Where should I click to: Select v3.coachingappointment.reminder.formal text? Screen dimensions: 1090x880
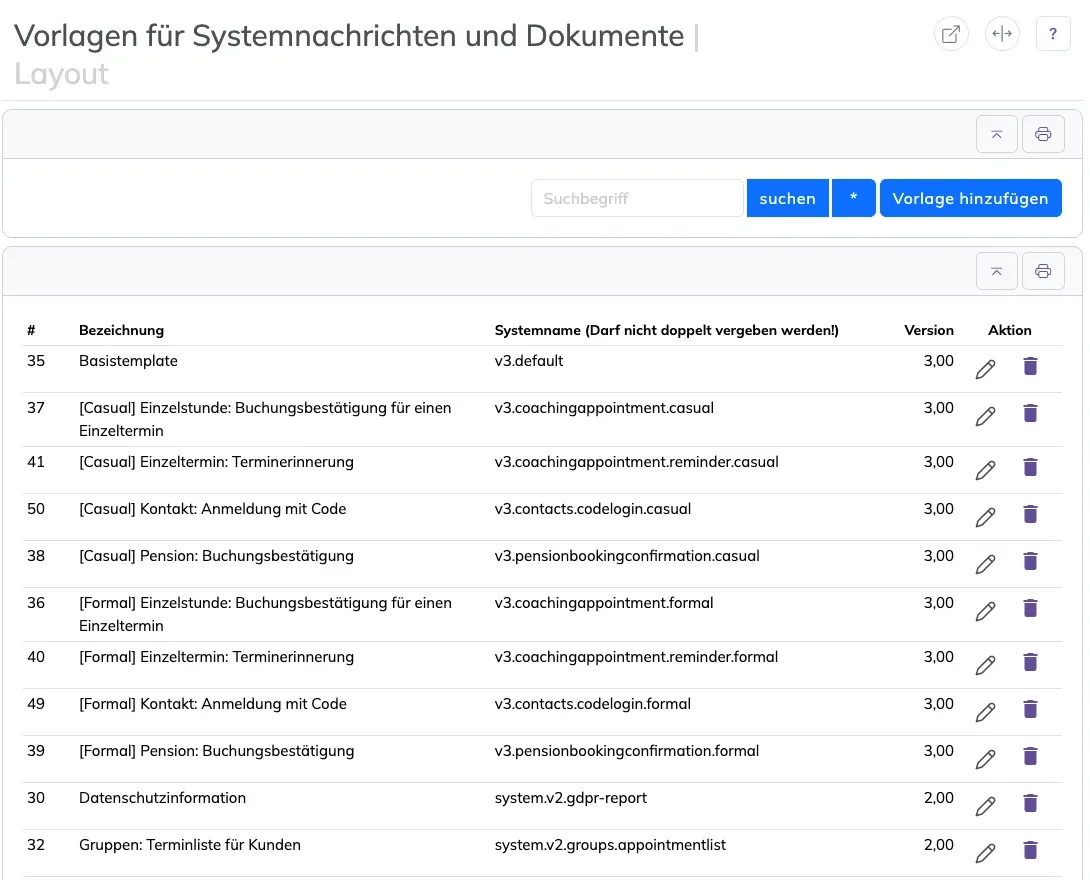pyautogui.click(x=636, y=657)
